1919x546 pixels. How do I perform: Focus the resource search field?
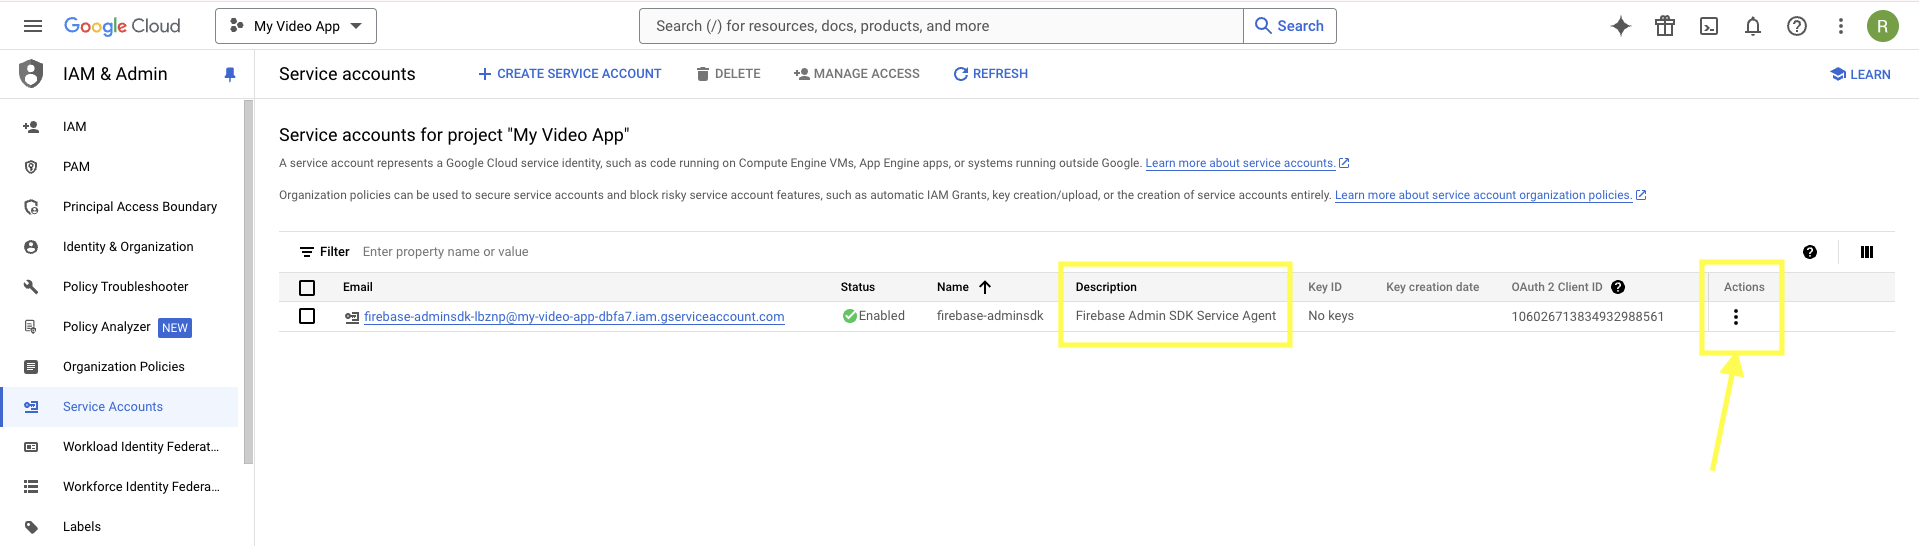941,26
